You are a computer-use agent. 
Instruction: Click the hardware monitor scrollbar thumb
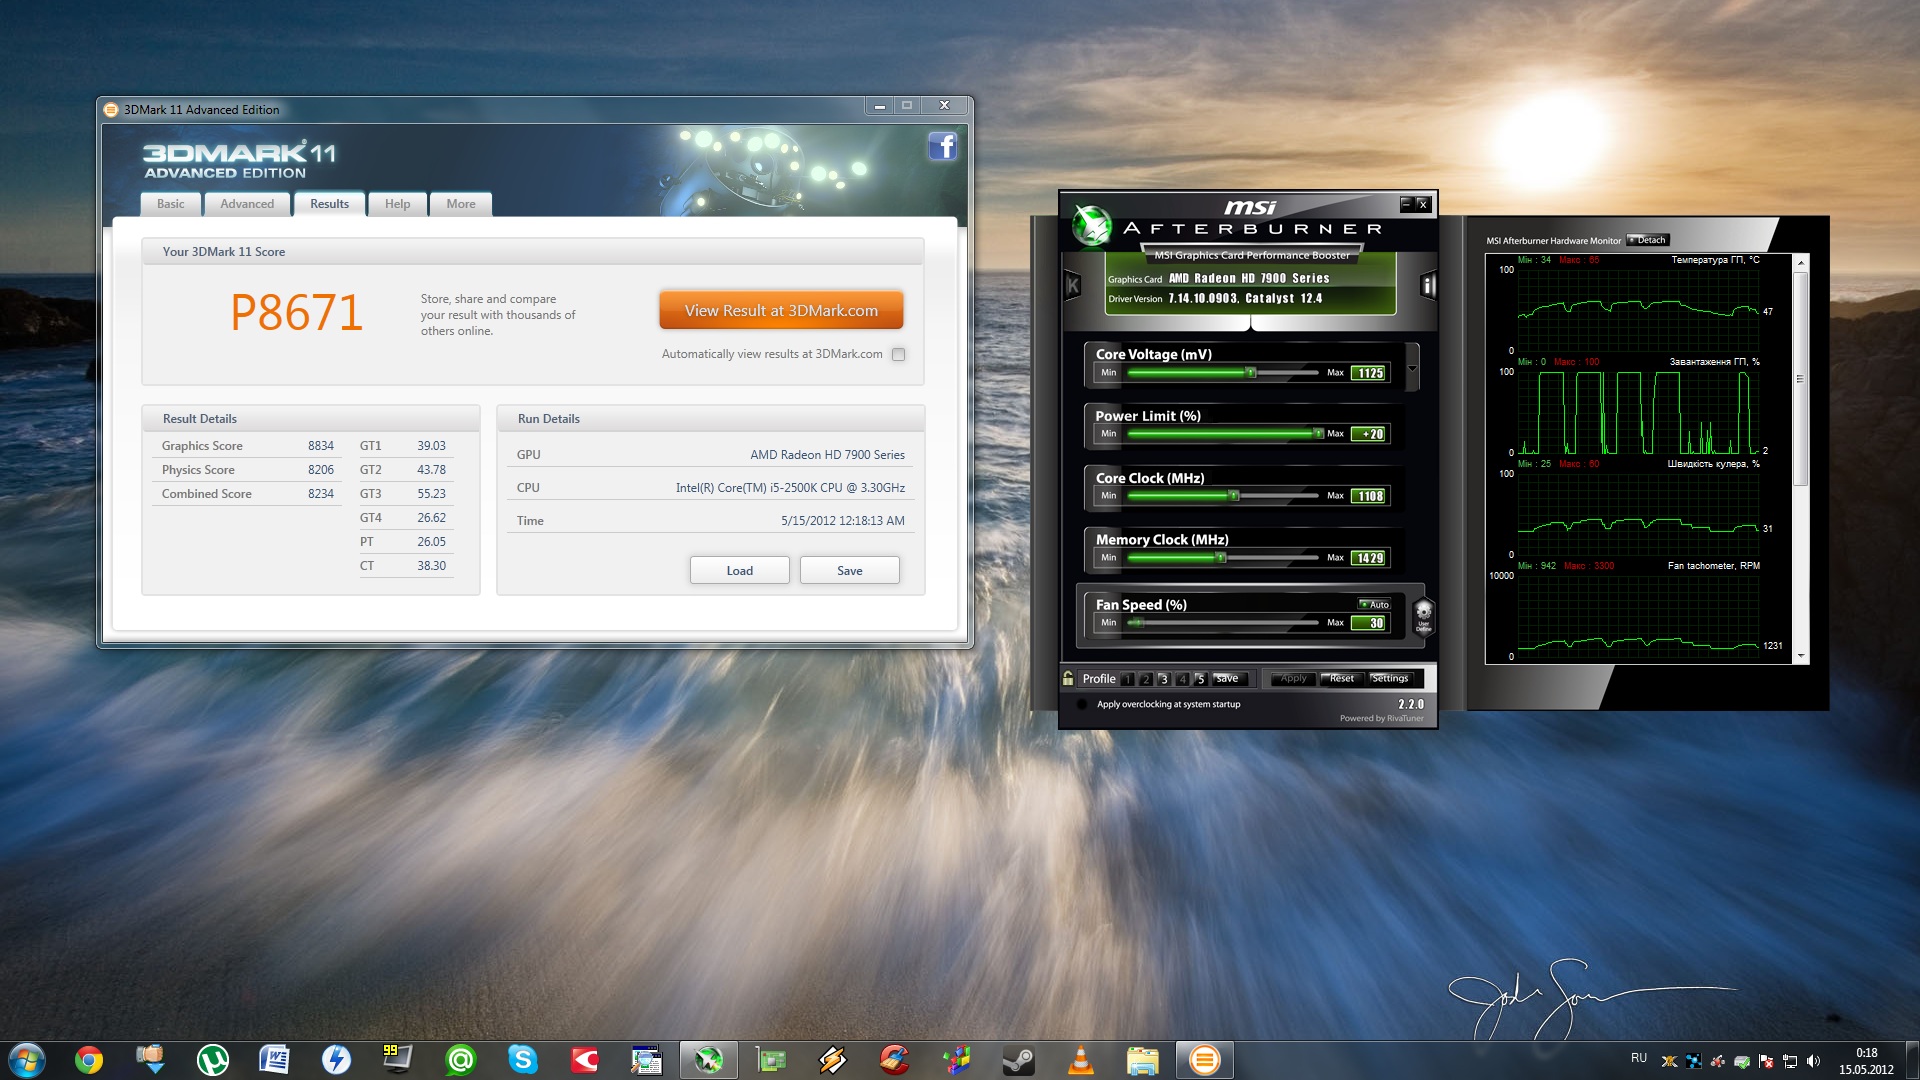point(1800,378)
